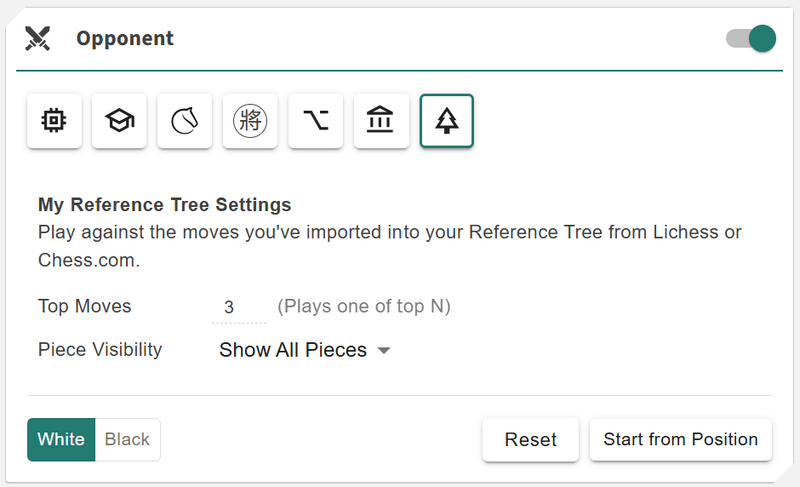Click the Top Moves number field
Image resolution: width=800 pixels, height=487 pixels.
(238, 307)
